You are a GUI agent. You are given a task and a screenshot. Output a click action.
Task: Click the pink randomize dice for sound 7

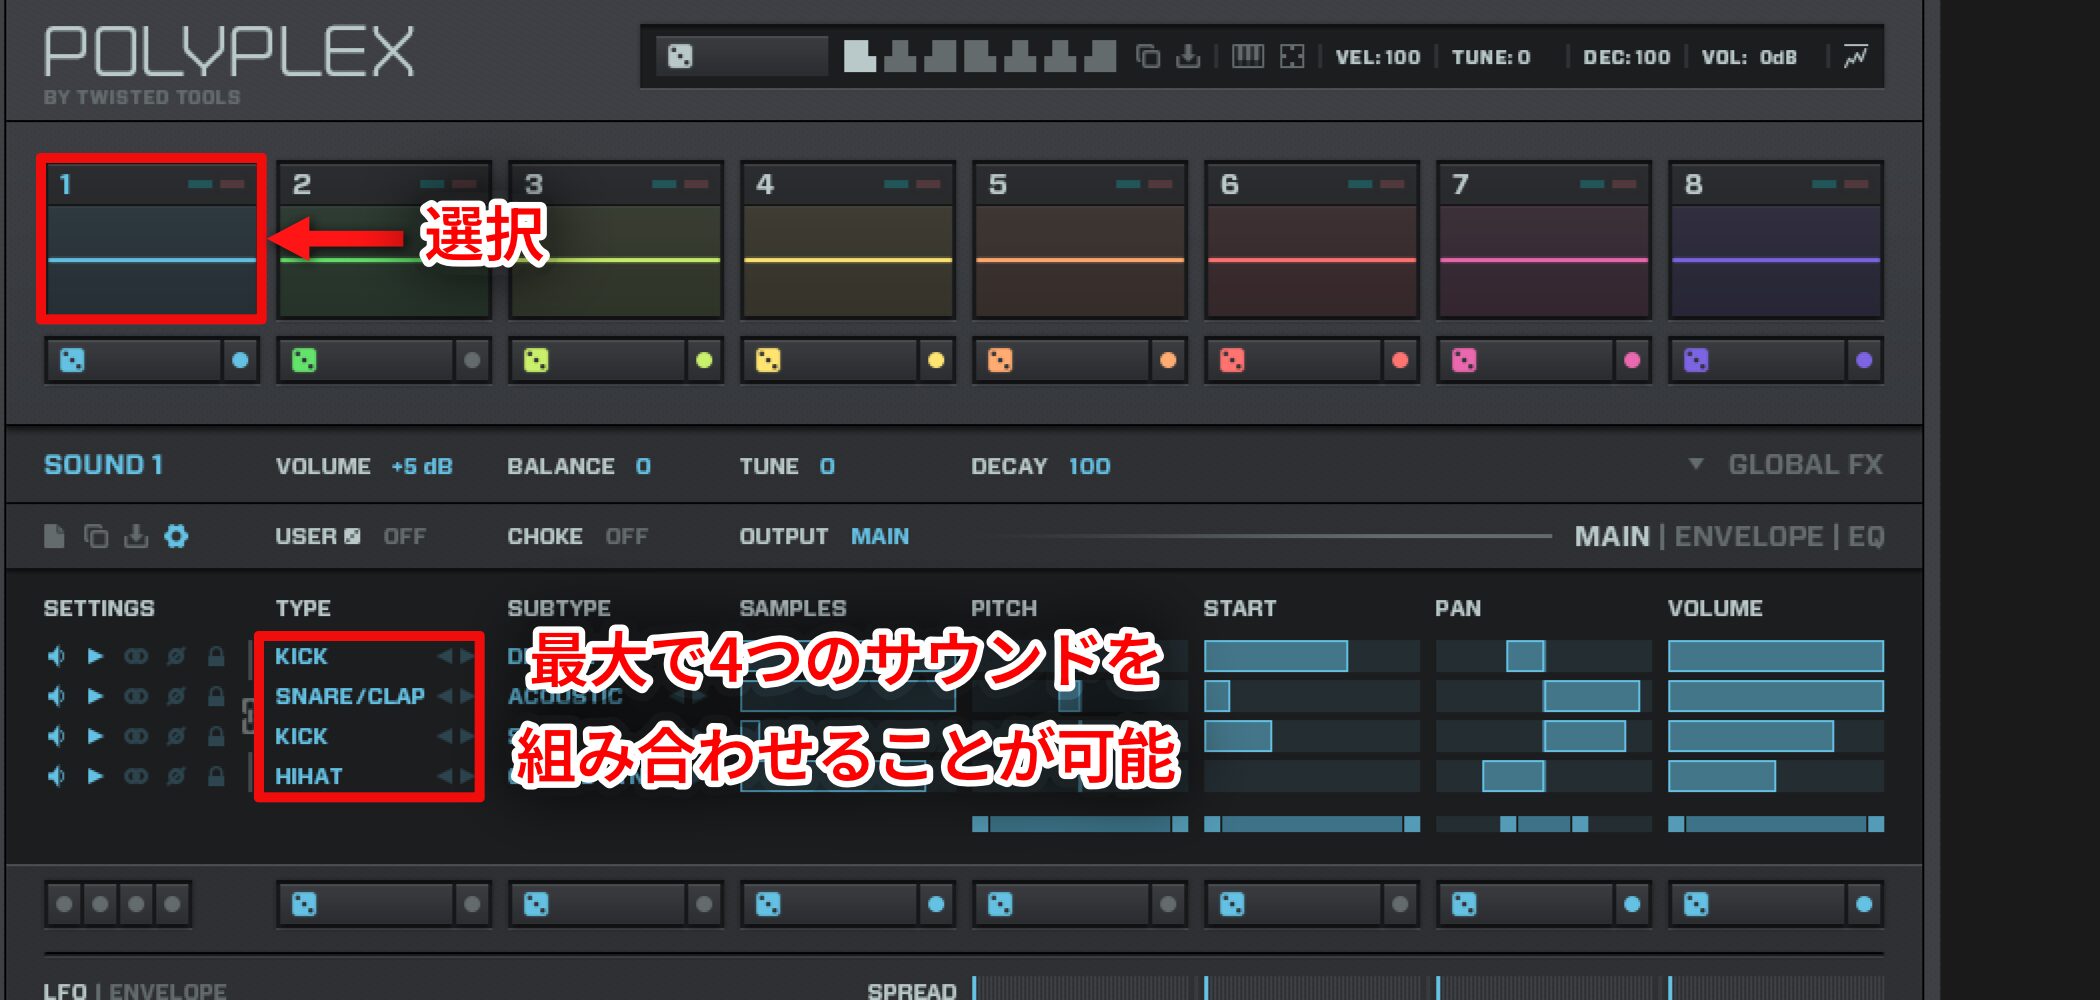point(1464,360)
